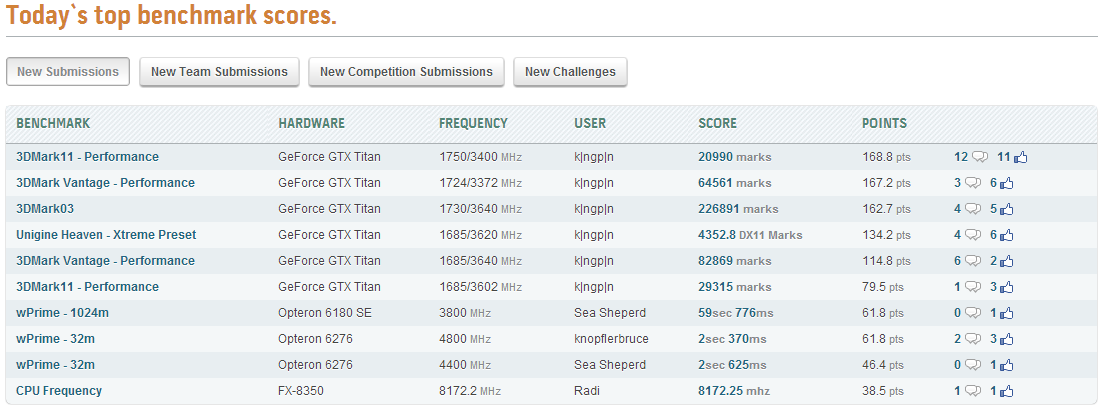Select New Competition Submissions tab
This screenshot has width=1103, height=410.
[x=407, y=72]
